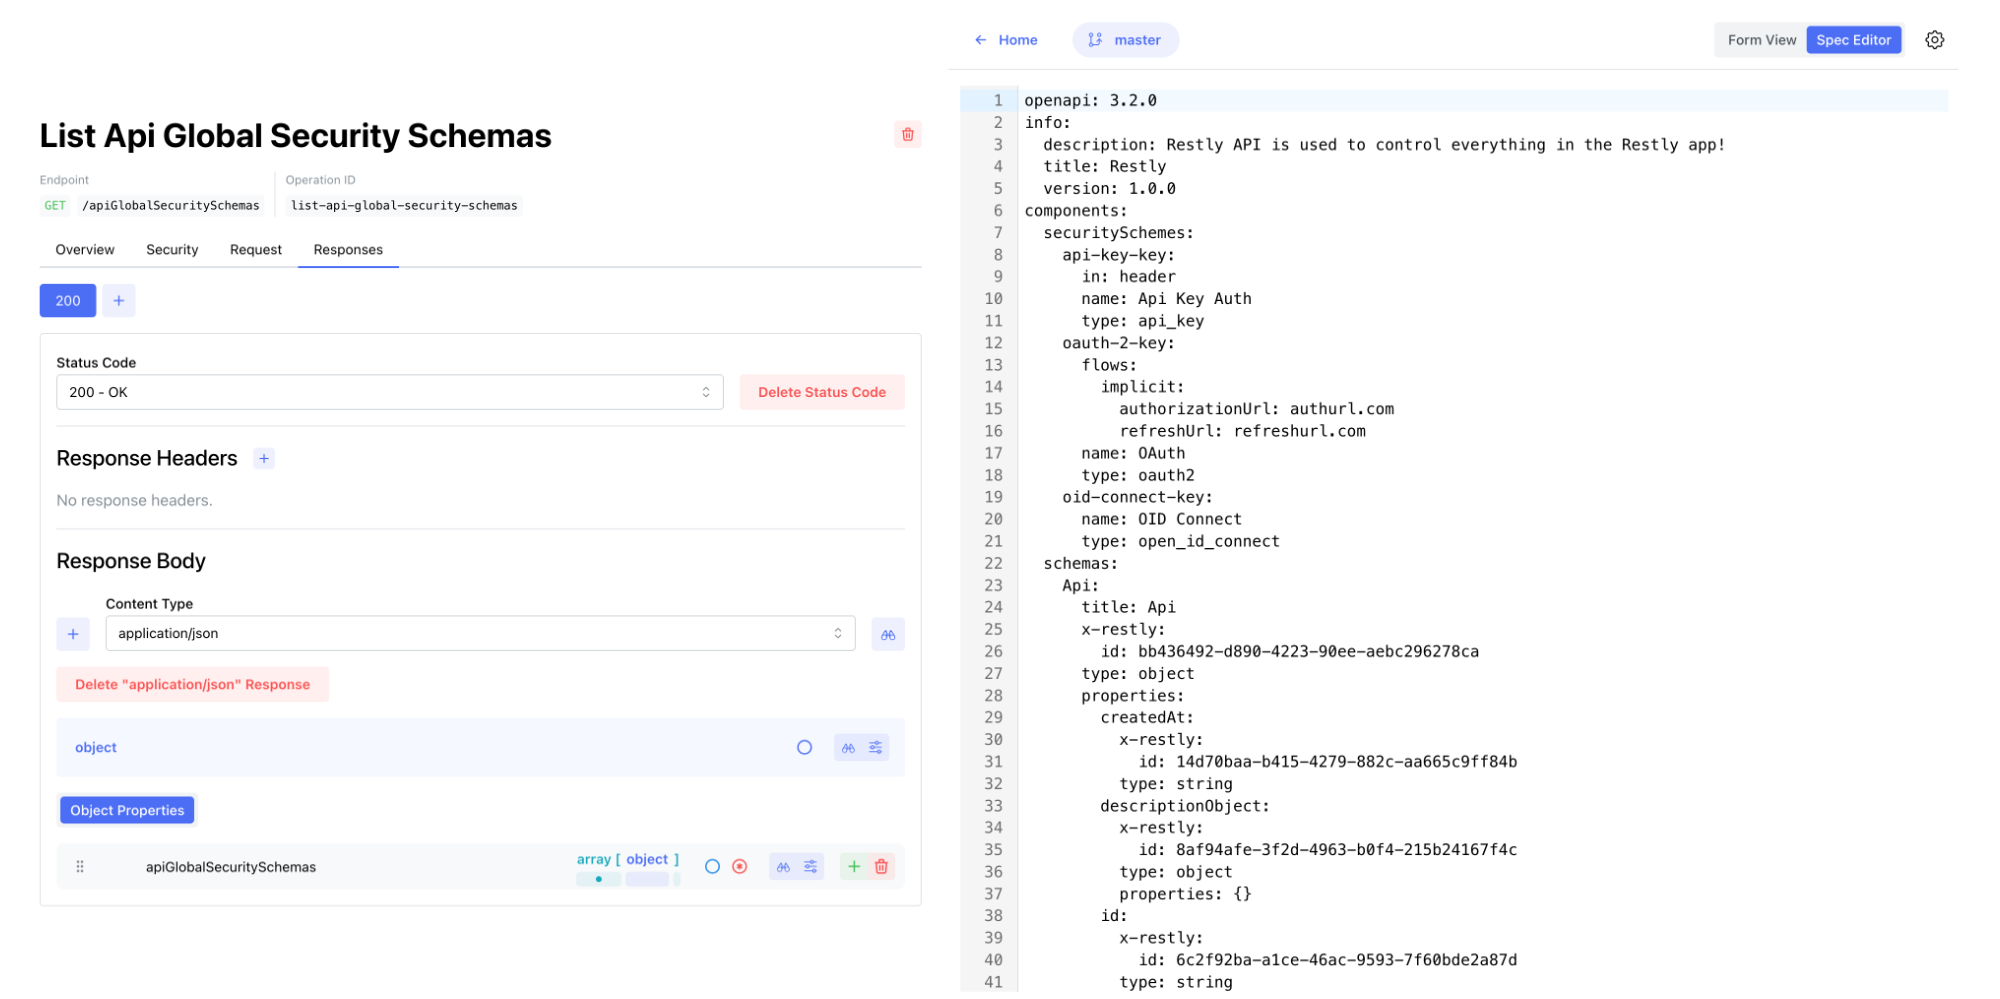Viewport: 2000px width, 999px height.
Task: Switch to Spec Editor
Action: tap(1853, 40)
